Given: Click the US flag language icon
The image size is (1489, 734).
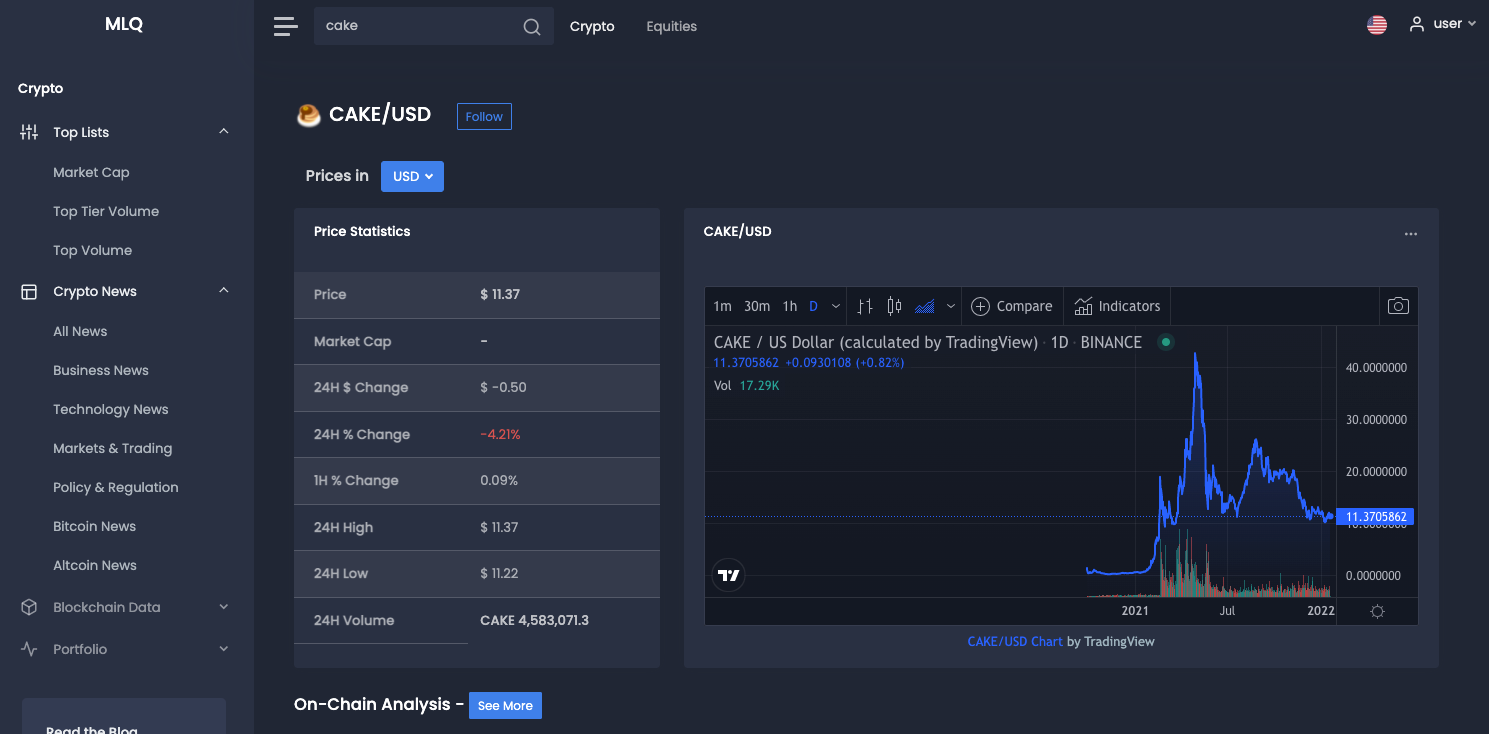Looking at the screenshot, I should click(x=1377, y=25).
